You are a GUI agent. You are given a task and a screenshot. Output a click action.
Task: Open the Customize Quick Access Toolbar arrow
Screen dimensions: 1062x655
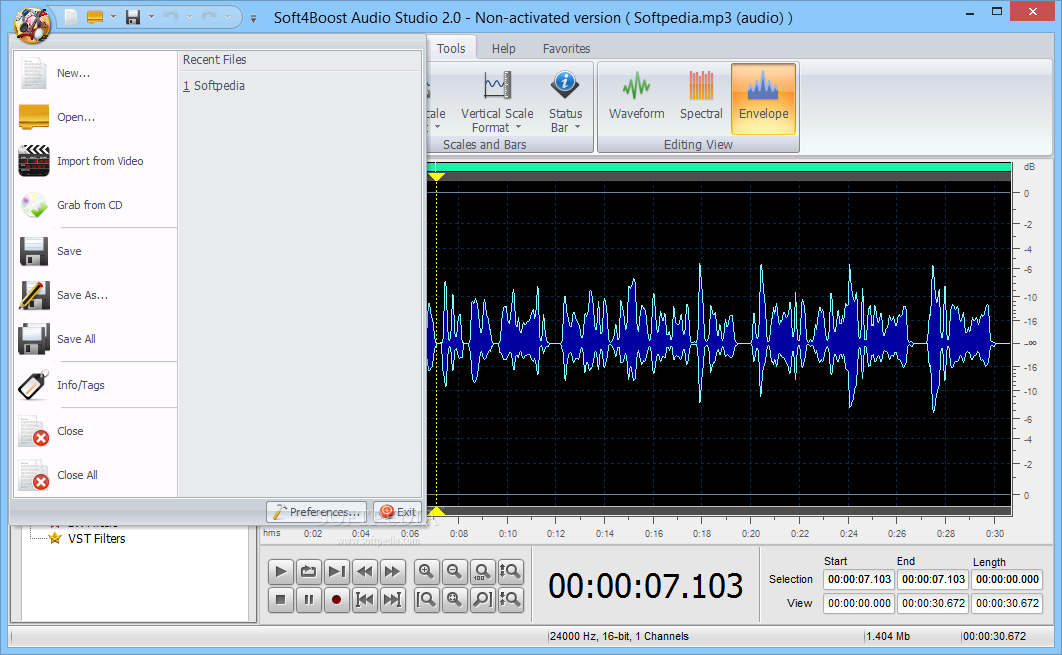253,19
